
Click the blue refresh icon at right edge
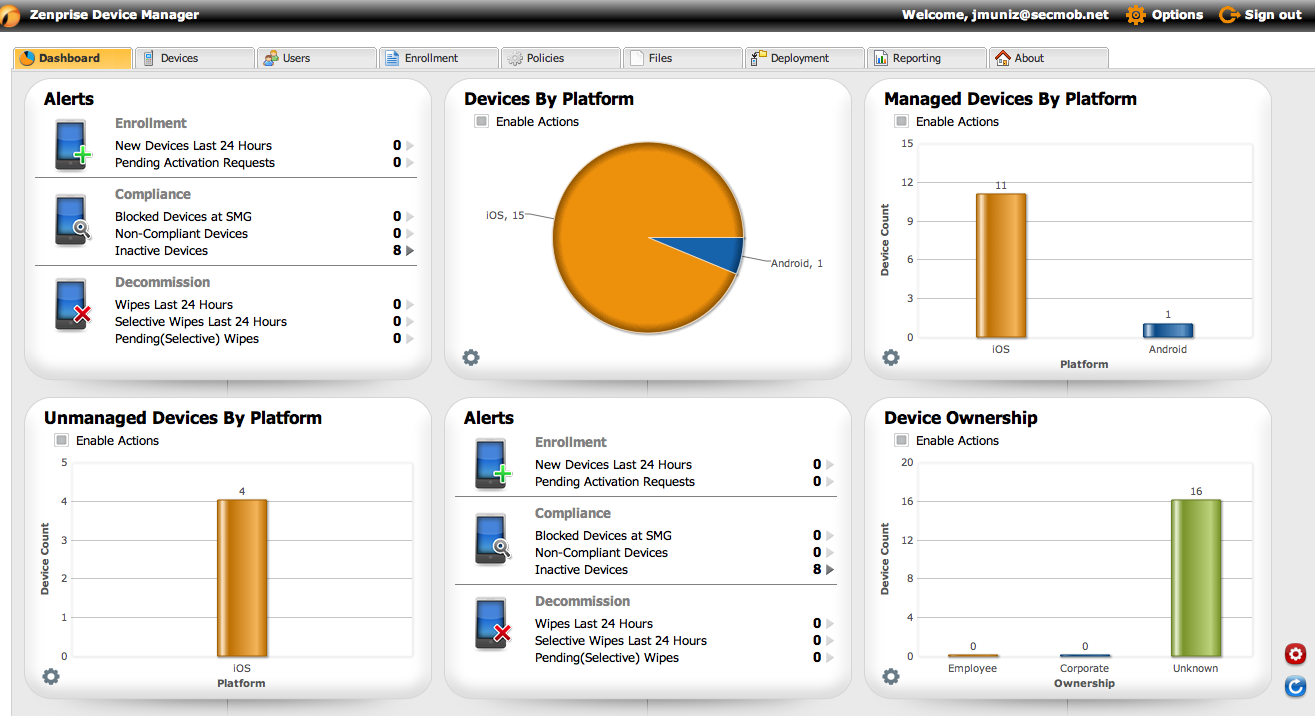coord(1295,686)
